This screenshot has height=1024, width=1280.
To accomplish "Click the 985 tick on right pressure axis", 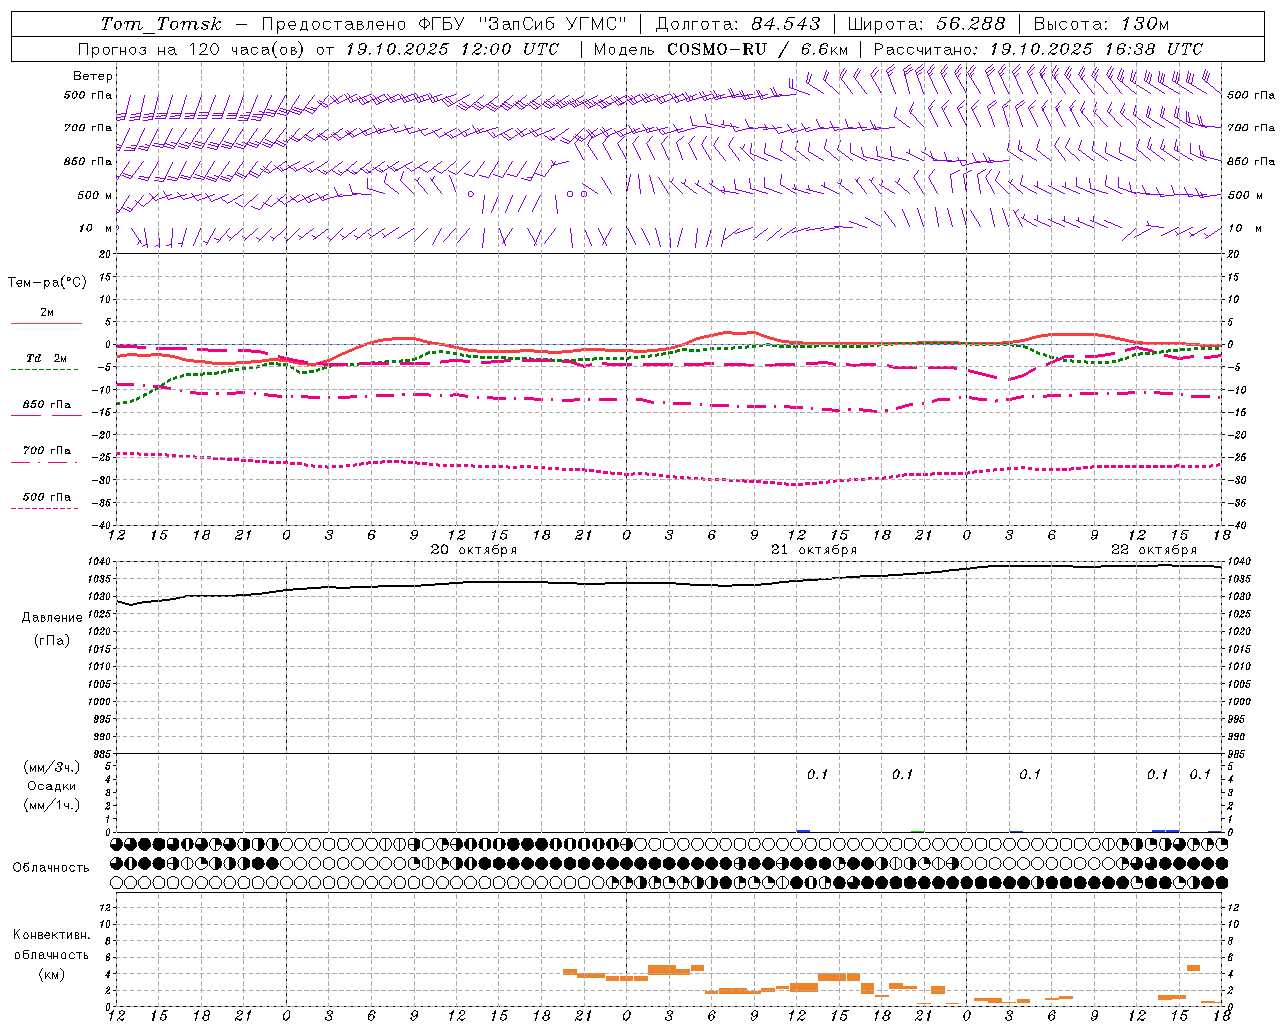I will [x=1237, y=754].
